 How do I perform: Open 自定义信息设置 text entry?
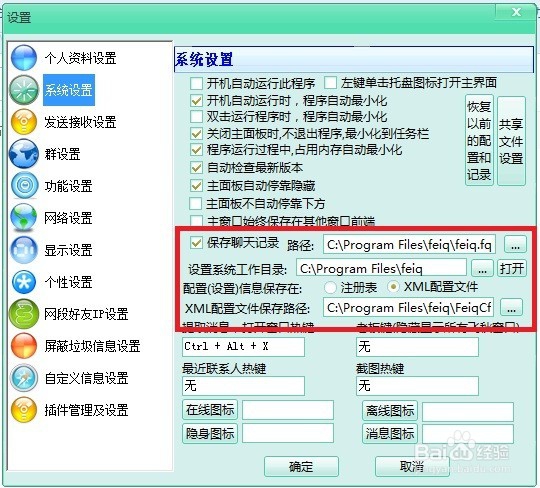click(x=86, y=378)
